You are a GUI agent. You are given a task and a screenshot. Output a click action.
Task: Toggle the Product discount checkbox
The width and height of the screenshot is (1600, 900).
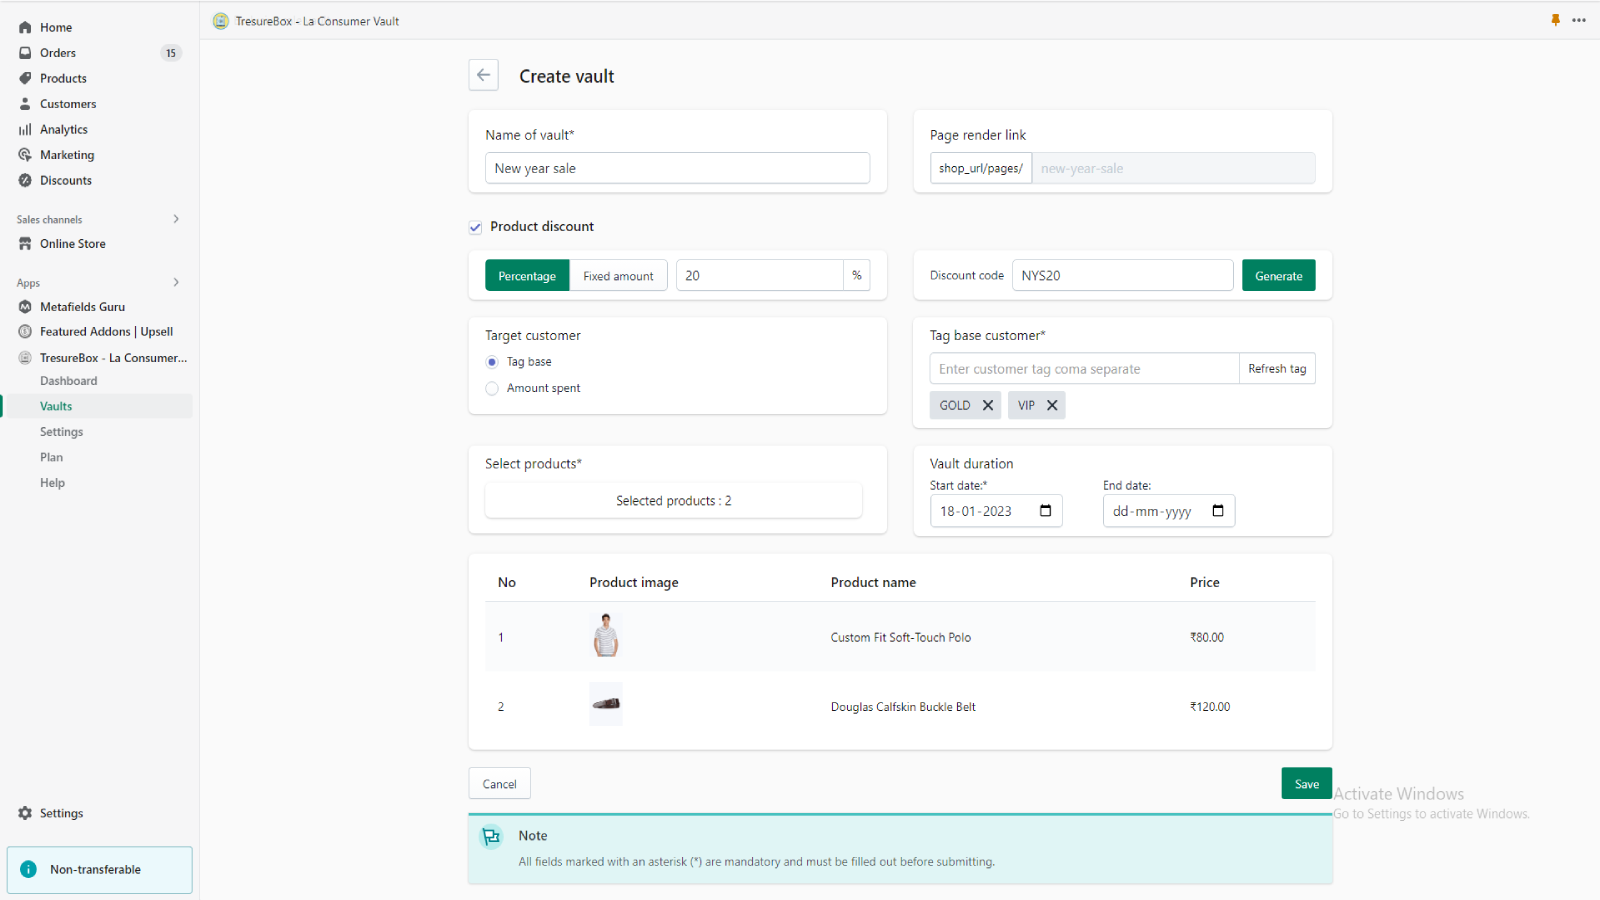476,227
